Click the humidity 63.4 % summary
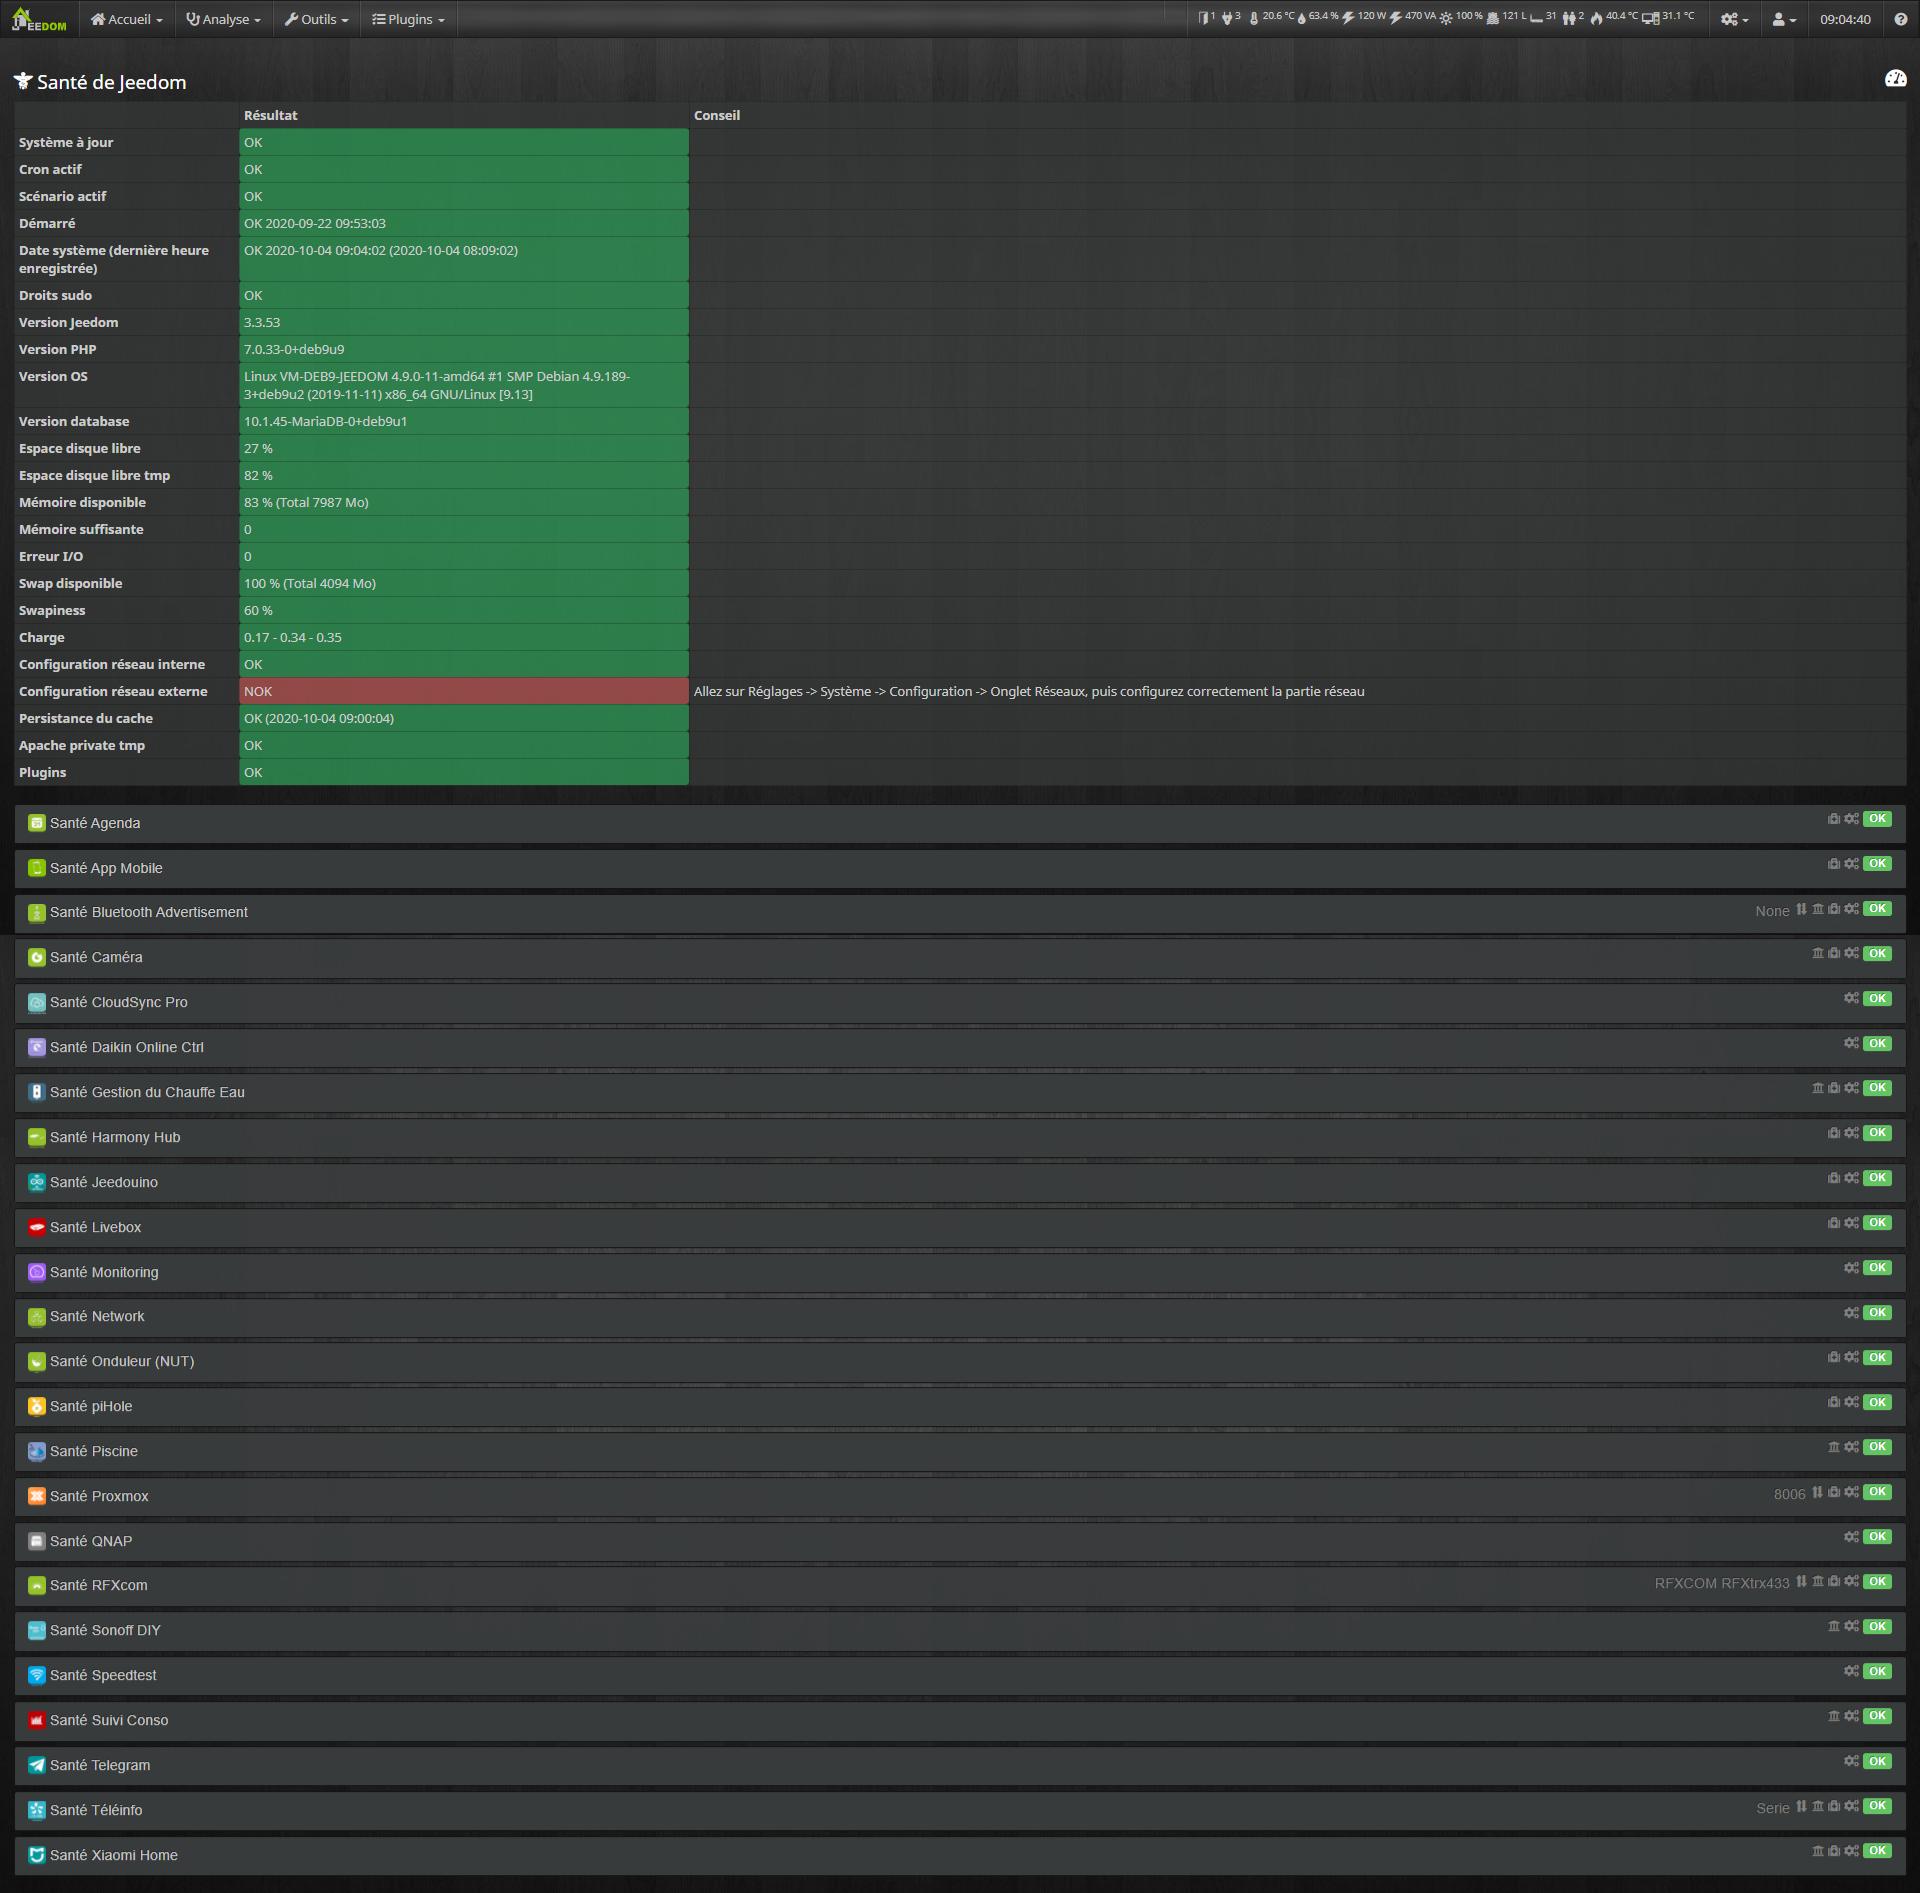Viewport: 1920px width, 1893px height. [x=1317, y=17]
